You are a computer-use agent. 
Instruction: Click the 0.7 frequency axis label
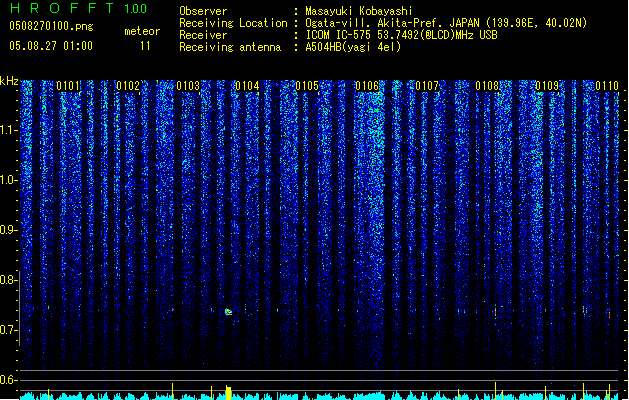(8, 330)
